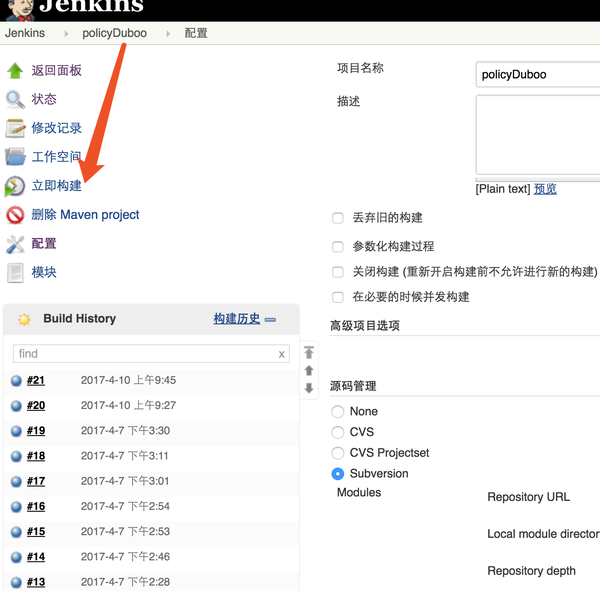This screenshot has height=591, width=600.
Task: Click the green up-arrow icon for 返回面板
Action: (15, 70)
